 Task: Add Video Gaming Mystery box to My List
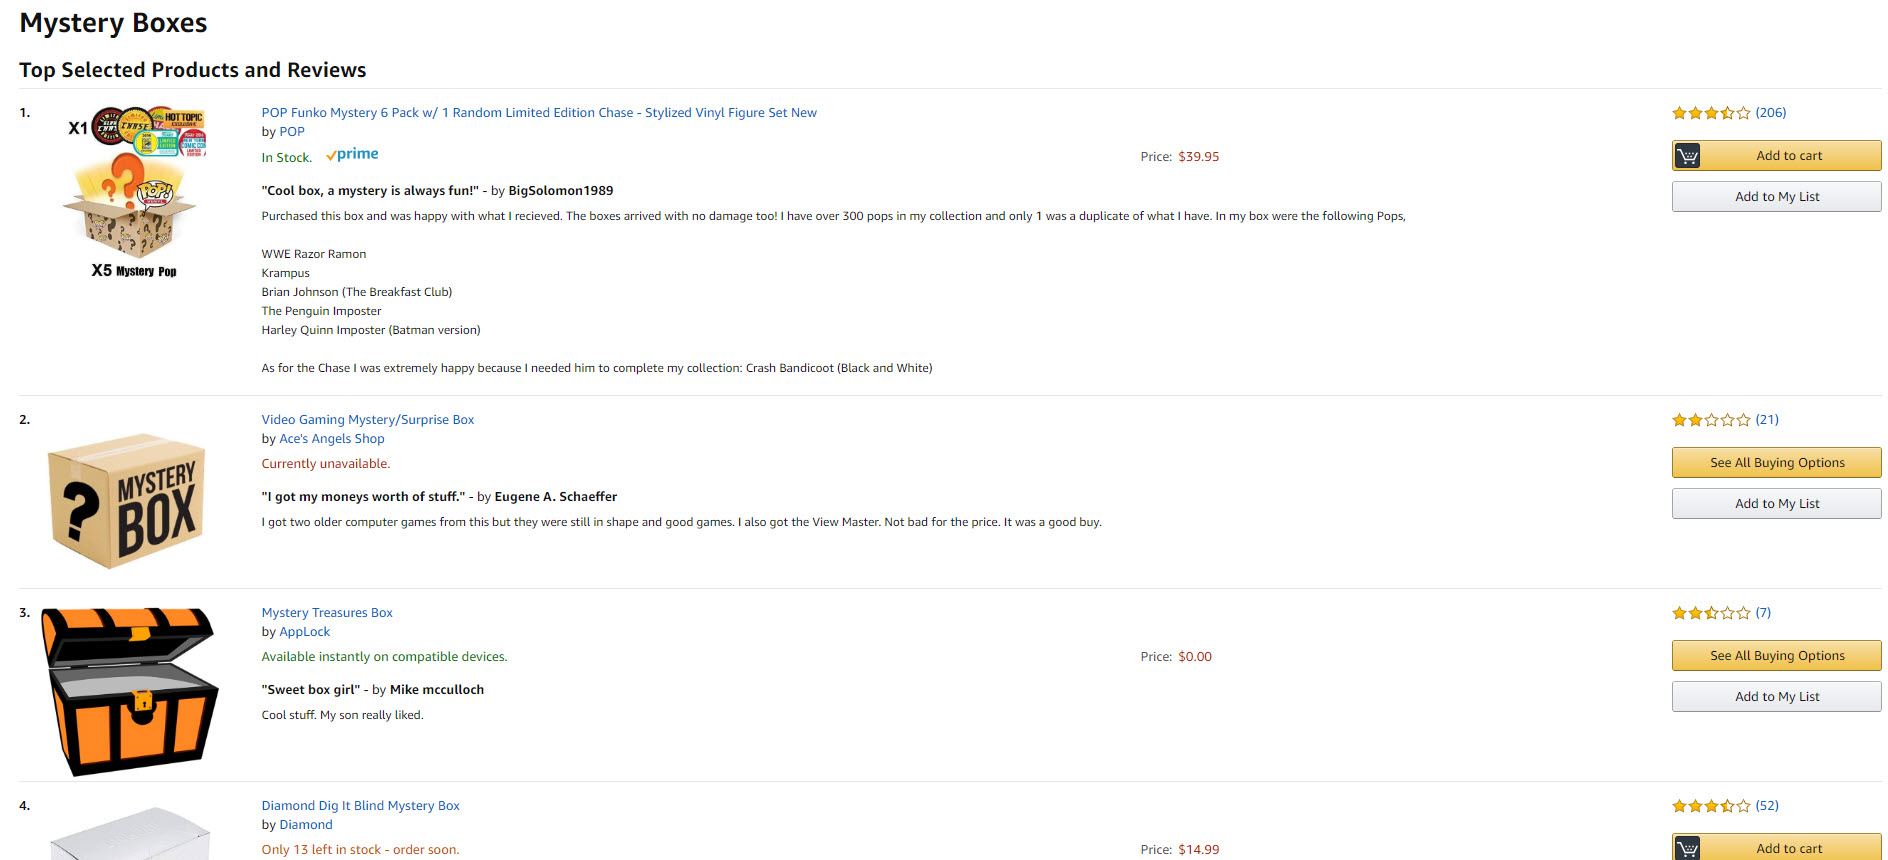point(1776,504)
